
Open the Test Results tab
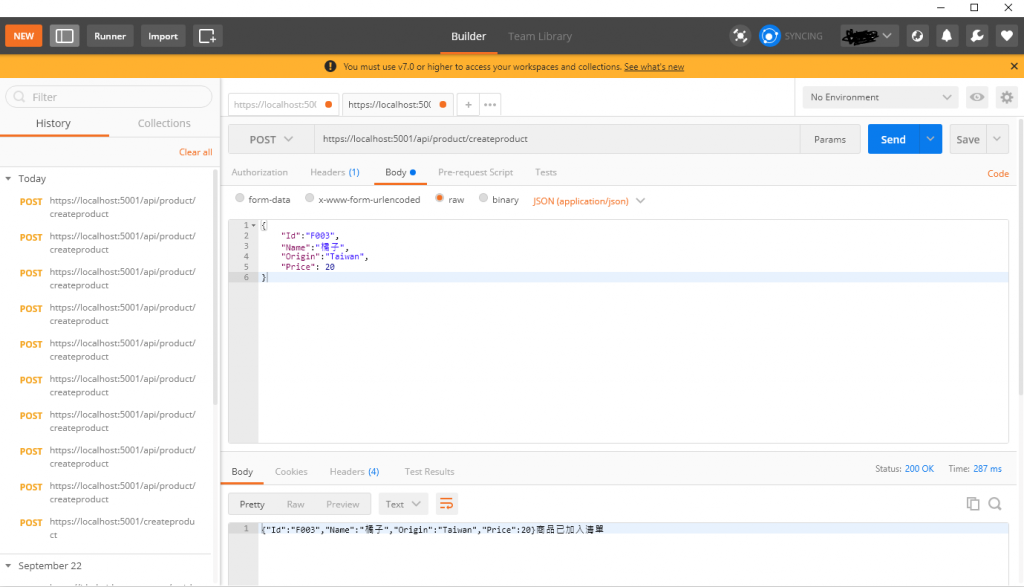click(x=429, y=471)
